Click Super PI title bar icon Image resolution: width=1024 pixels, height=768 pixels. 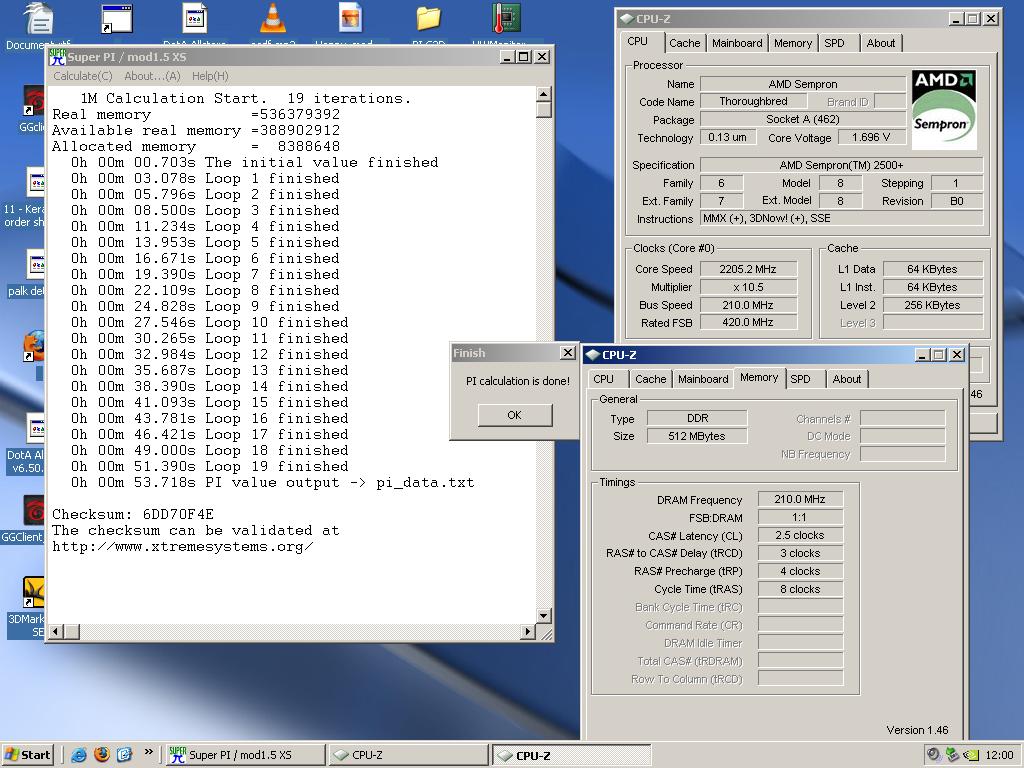click(57, 57)
